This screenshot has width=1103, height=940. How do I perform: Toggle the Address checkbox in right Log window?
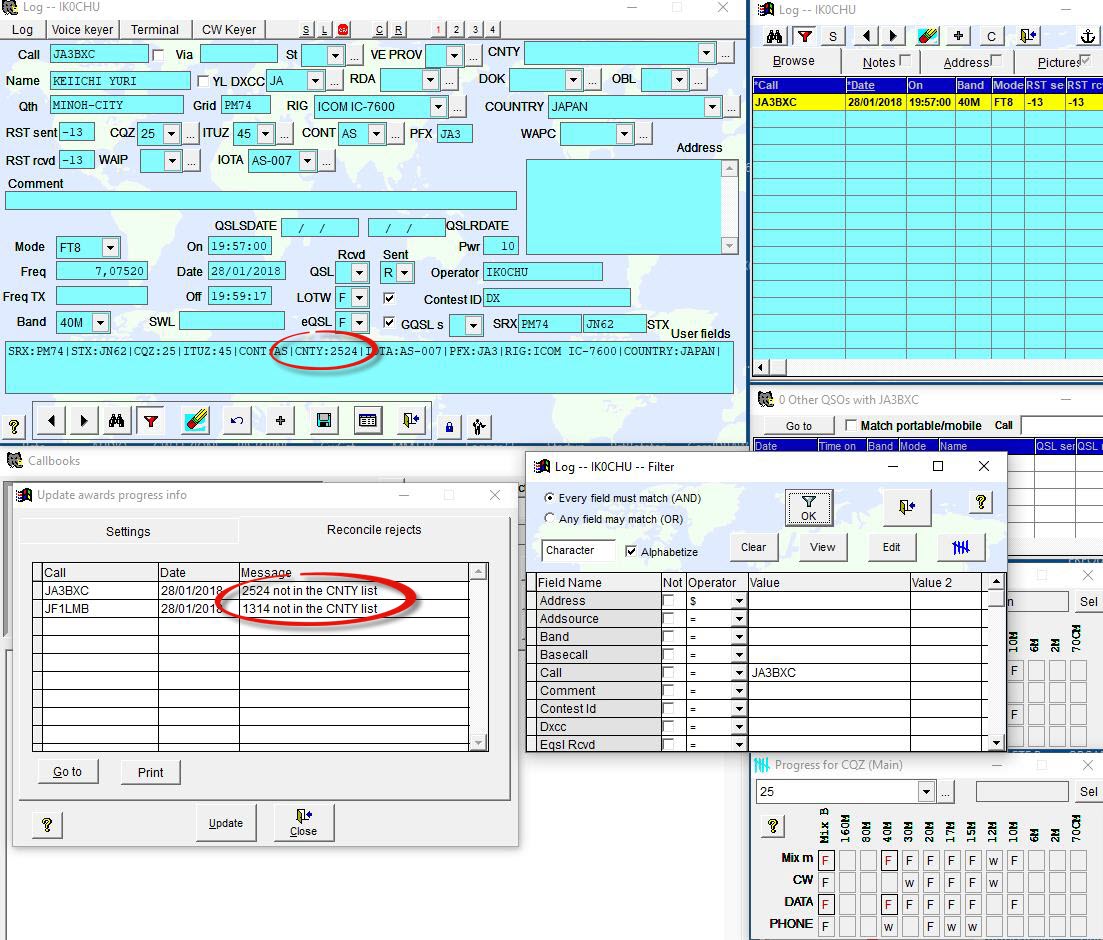996,61
